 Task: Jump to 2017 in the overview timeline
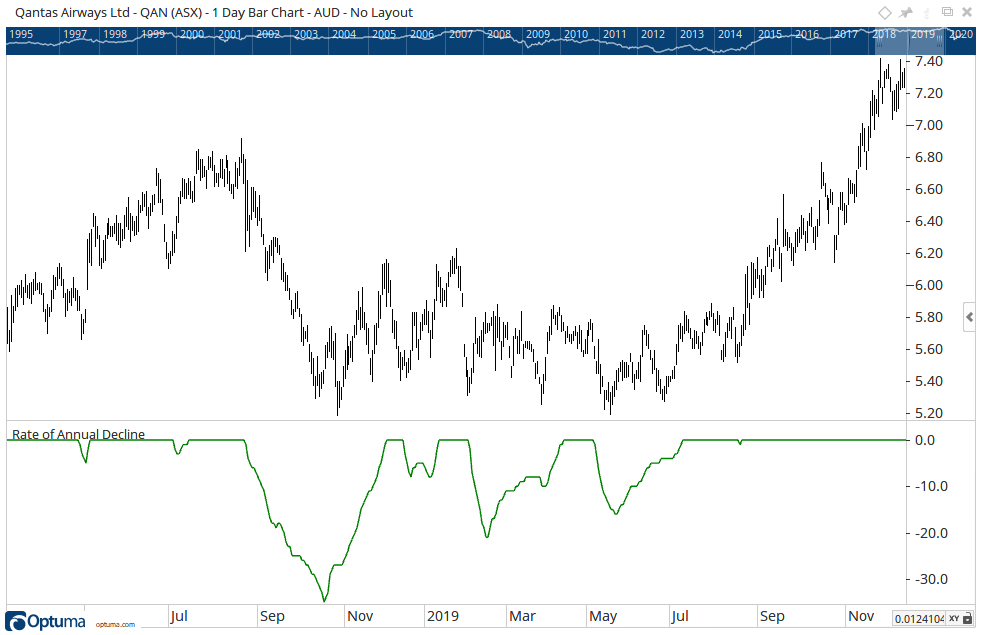click(846, 34)
